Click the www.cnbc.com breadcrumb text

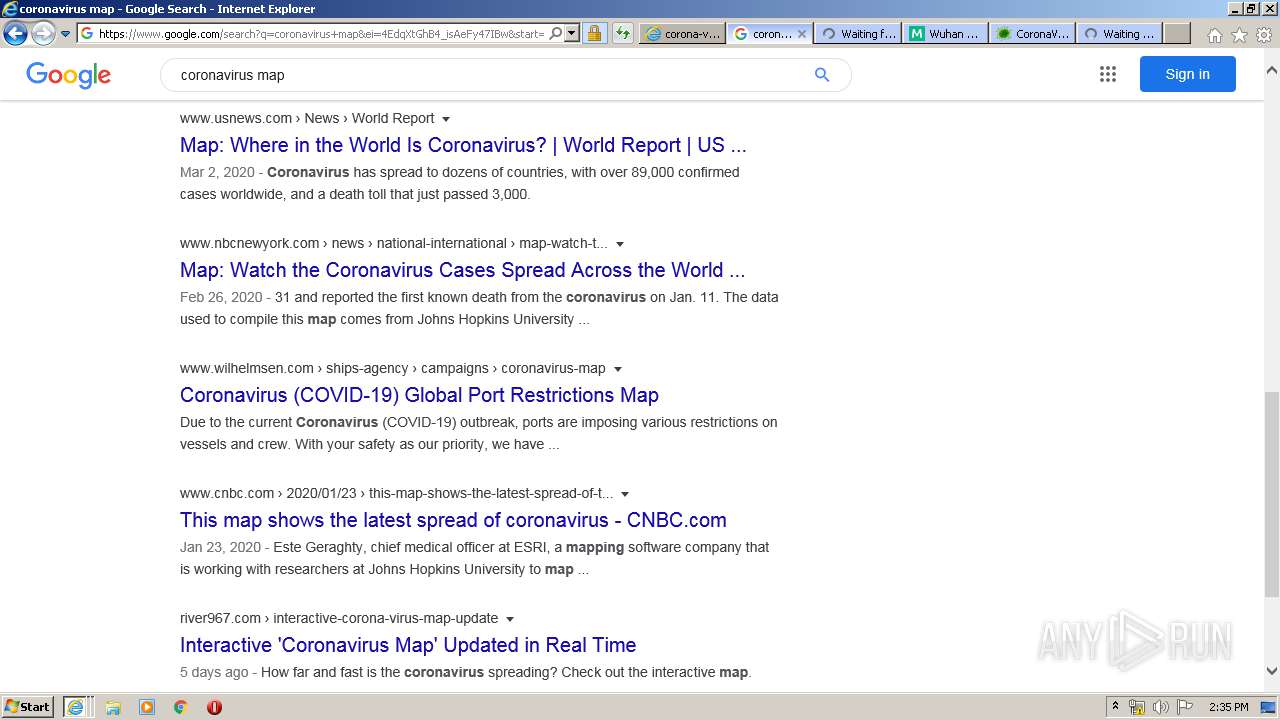coord(227,493)
